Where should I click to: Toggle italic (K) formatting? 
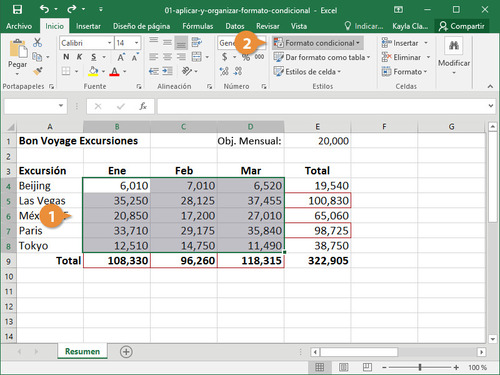(79, 57)
